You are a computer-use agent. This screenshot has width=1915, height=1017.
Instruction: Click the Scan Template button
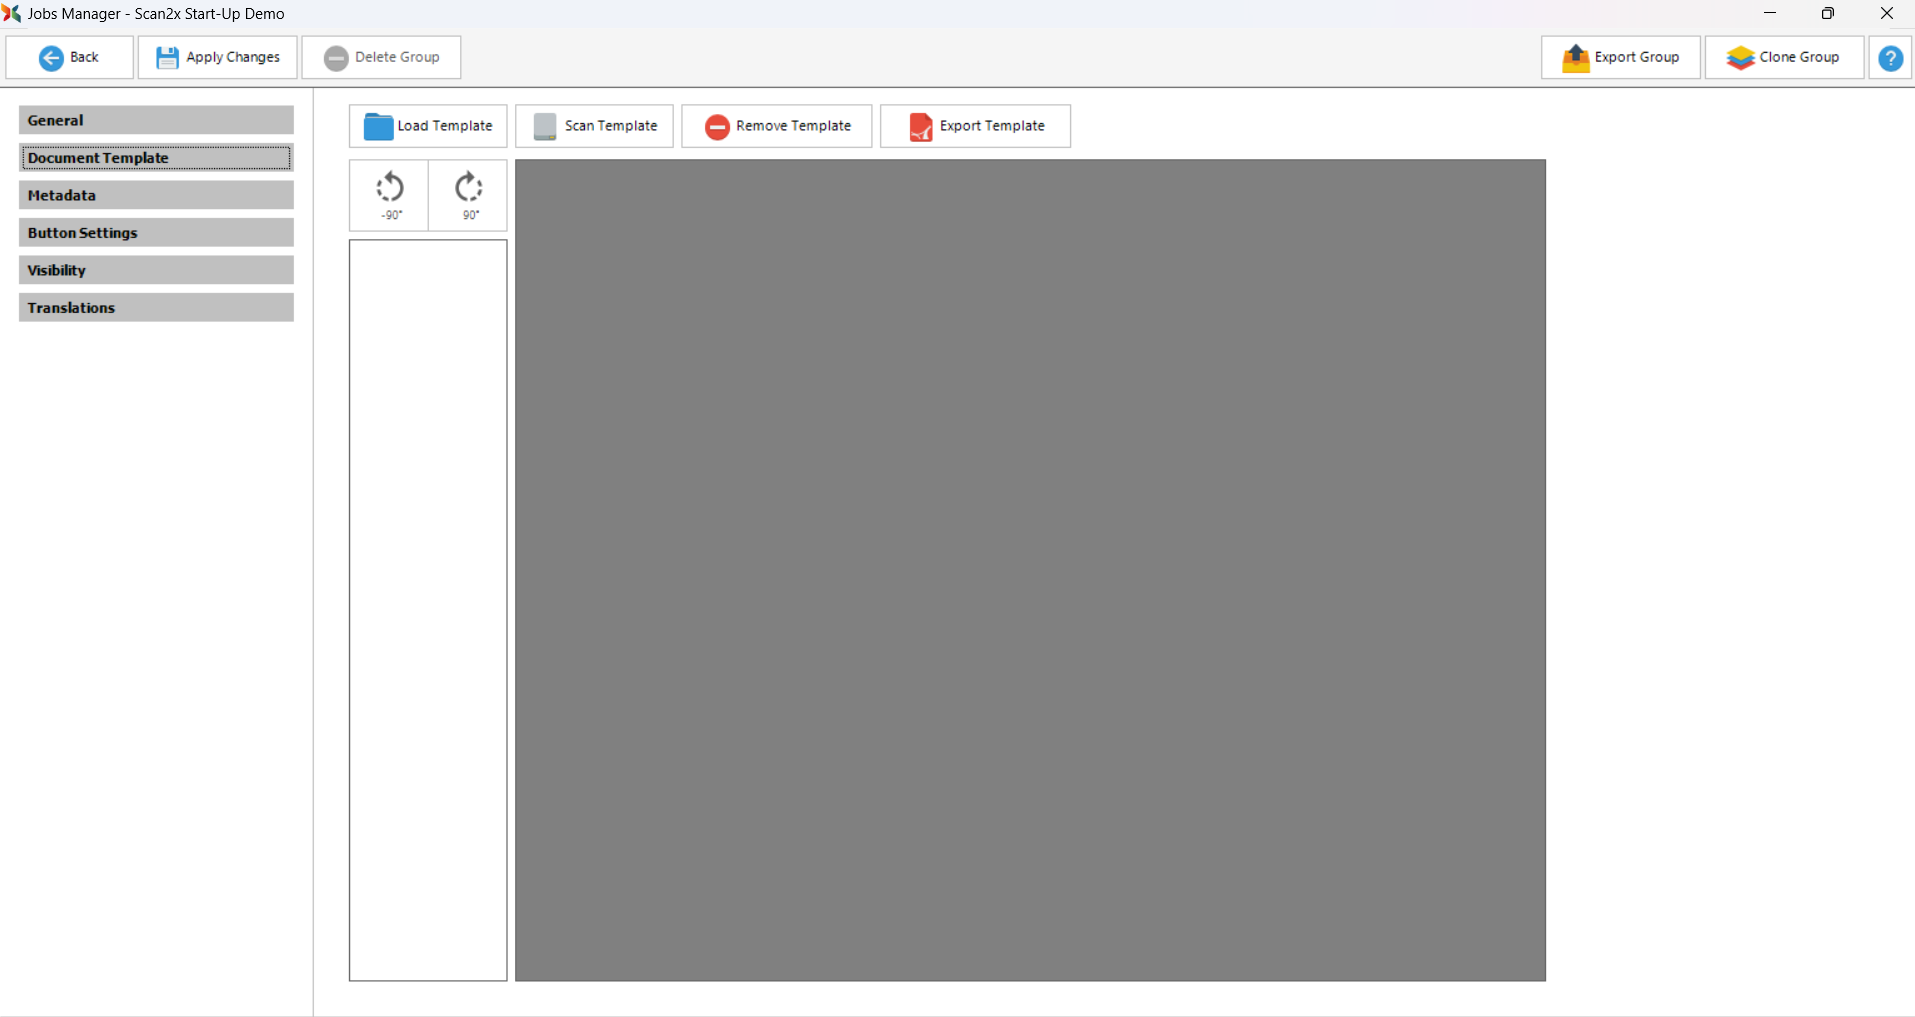tap(595, 126)
